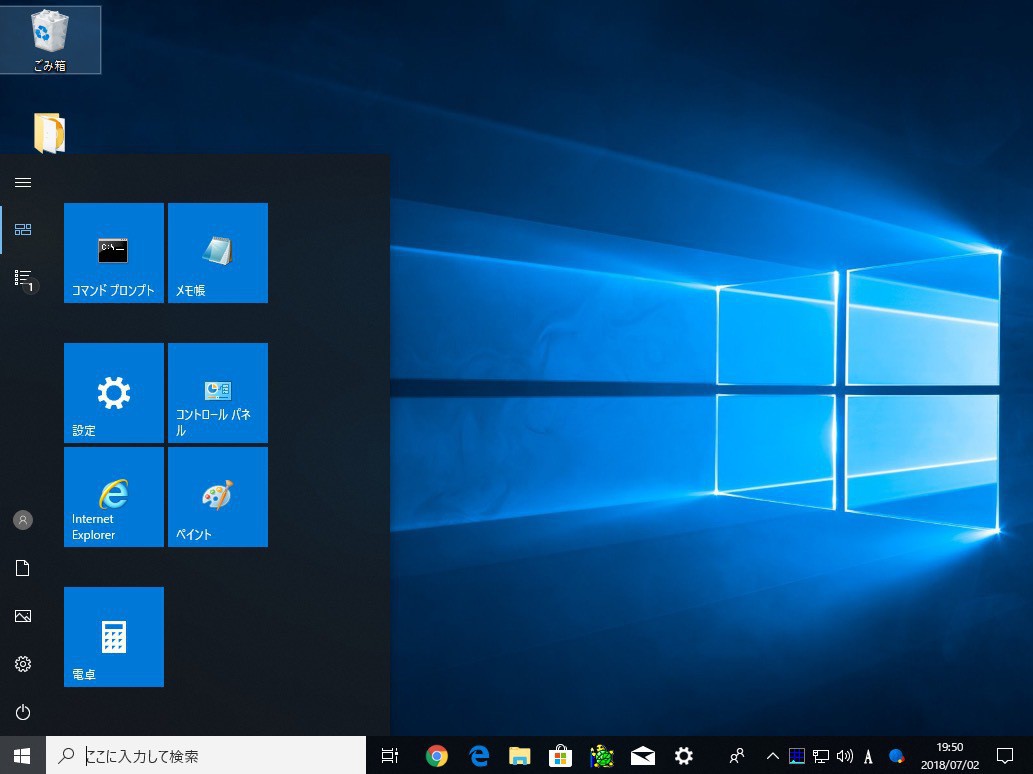Open the Settings (設定) tile
The height and width of the screenshot is (774, 1033).
click(x=113, y=392)
